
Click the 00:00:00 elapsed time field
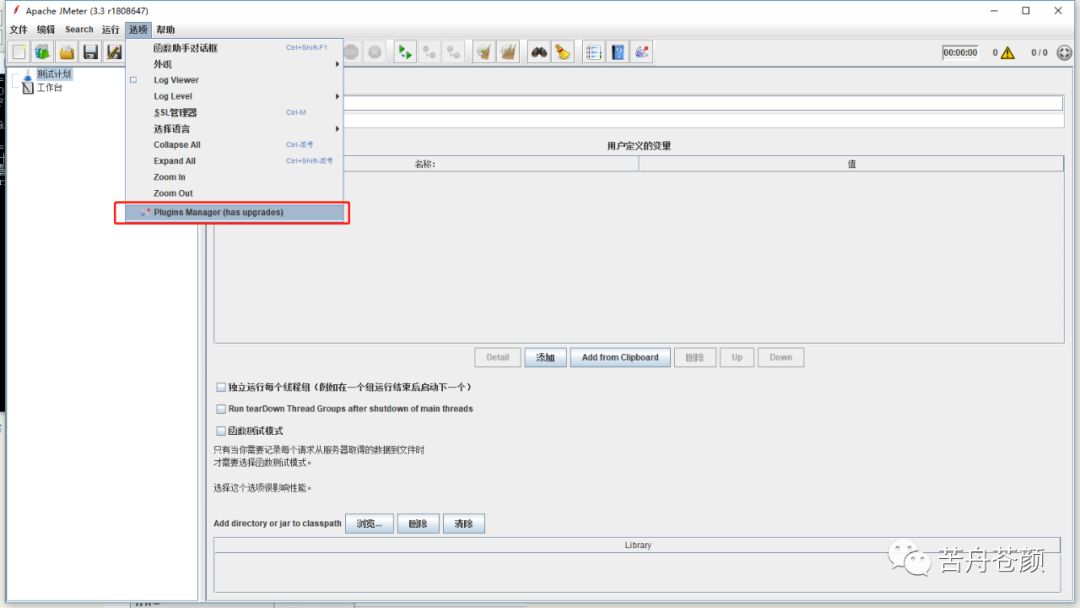(x=960, y=52)
